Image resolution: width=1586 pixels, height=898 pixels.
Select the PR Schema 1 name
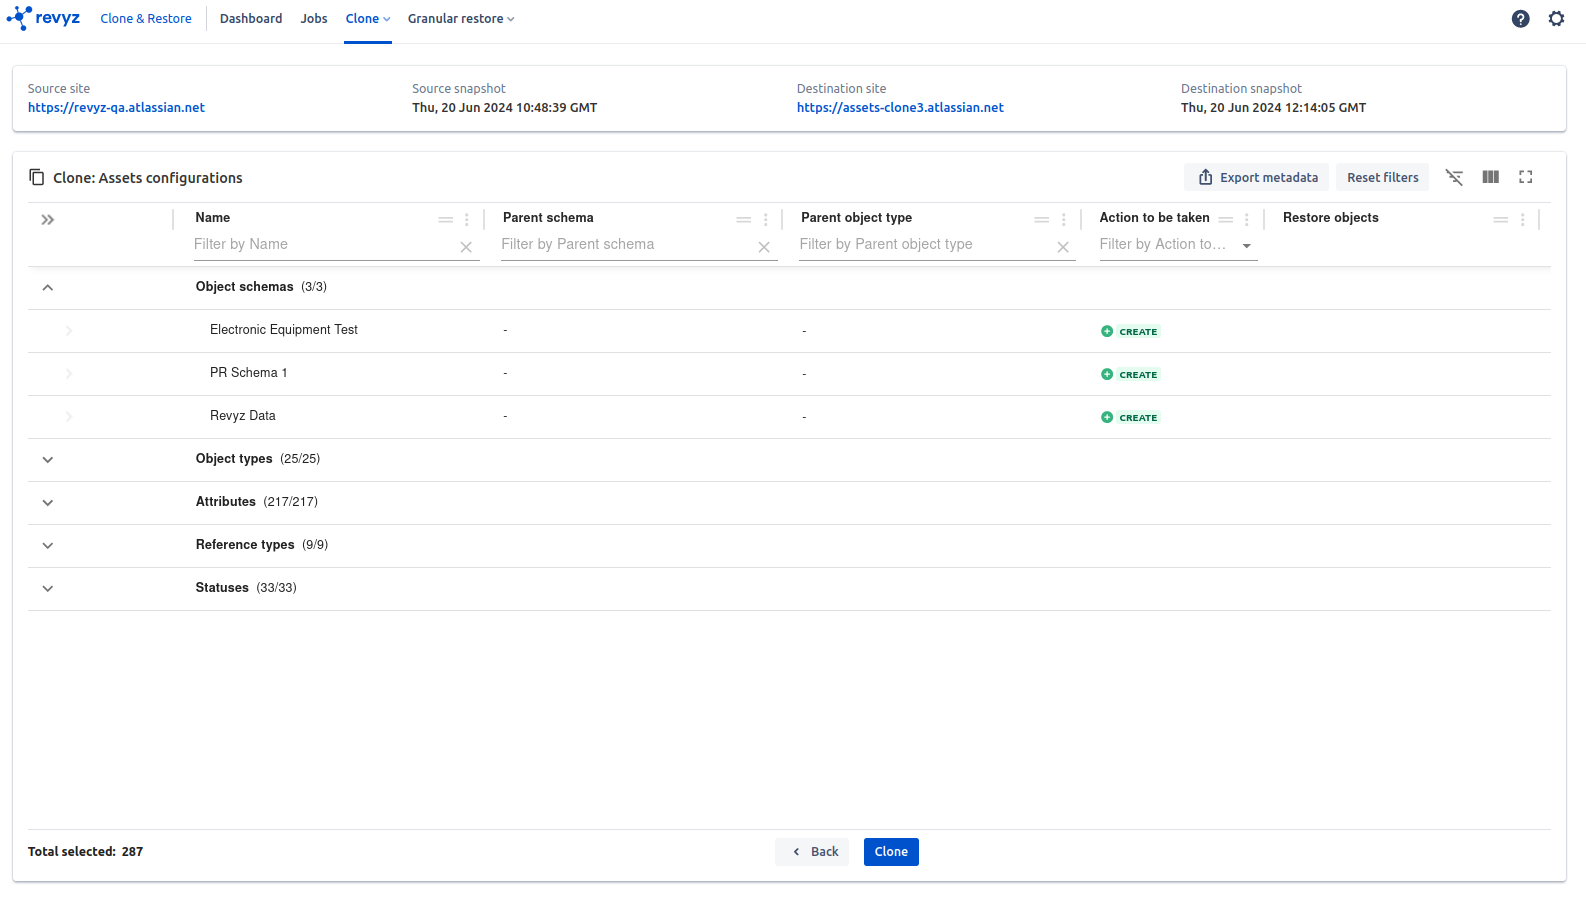click(x=248, y=373)
